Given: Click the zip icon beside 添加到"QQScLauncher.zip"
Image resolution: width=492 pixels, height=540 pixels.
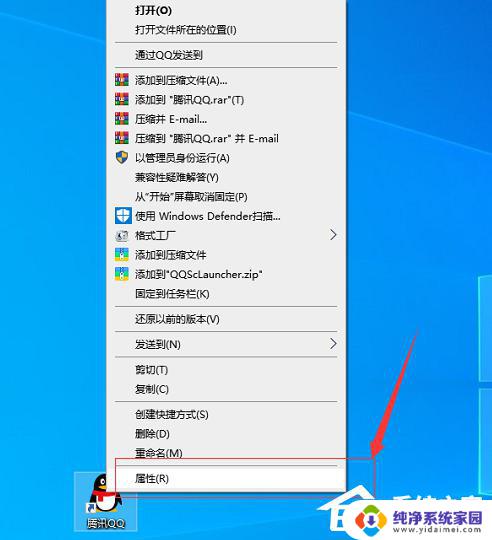Looking at the screenshot, I should click(x=122, y=274).
